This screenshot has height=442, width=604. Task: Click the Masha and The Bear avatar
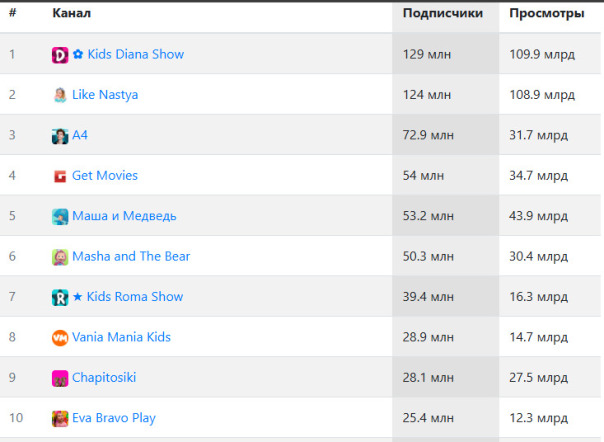(60, 257)
